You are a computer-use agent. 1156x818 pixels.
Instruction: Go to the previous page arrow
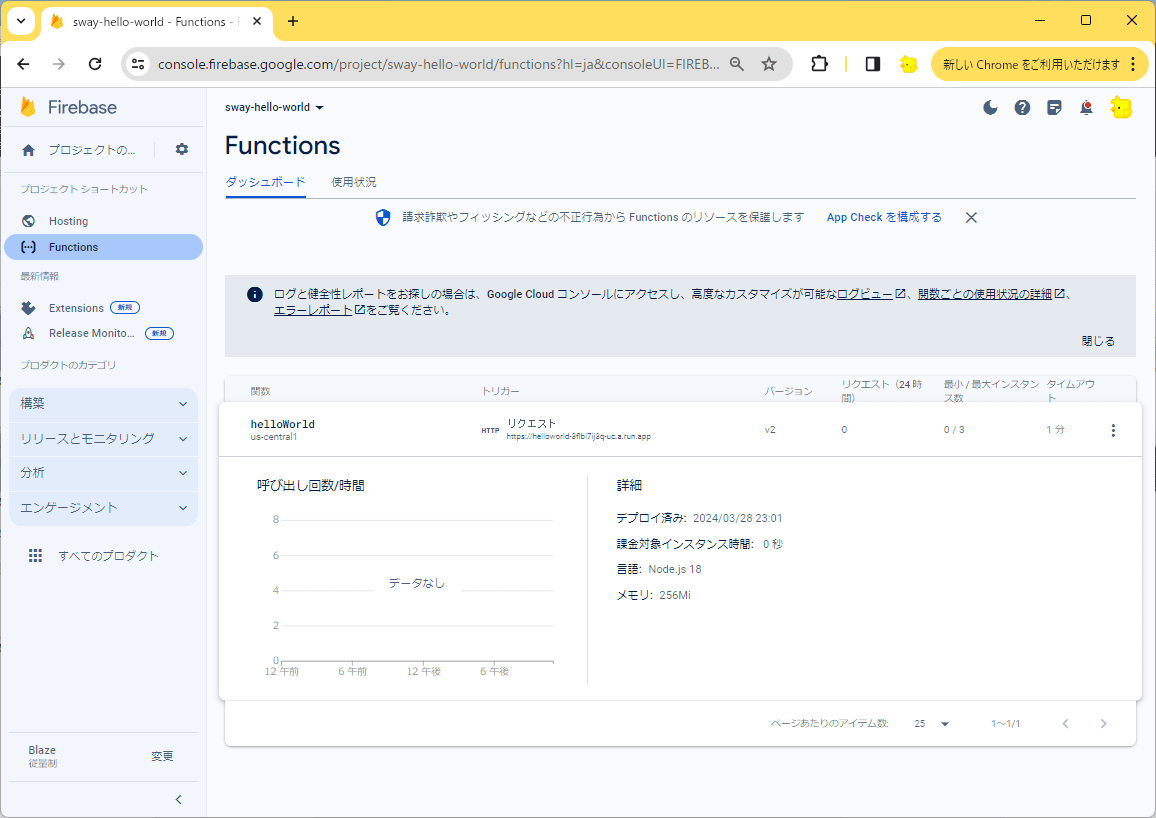click(x=1065, y=724)
